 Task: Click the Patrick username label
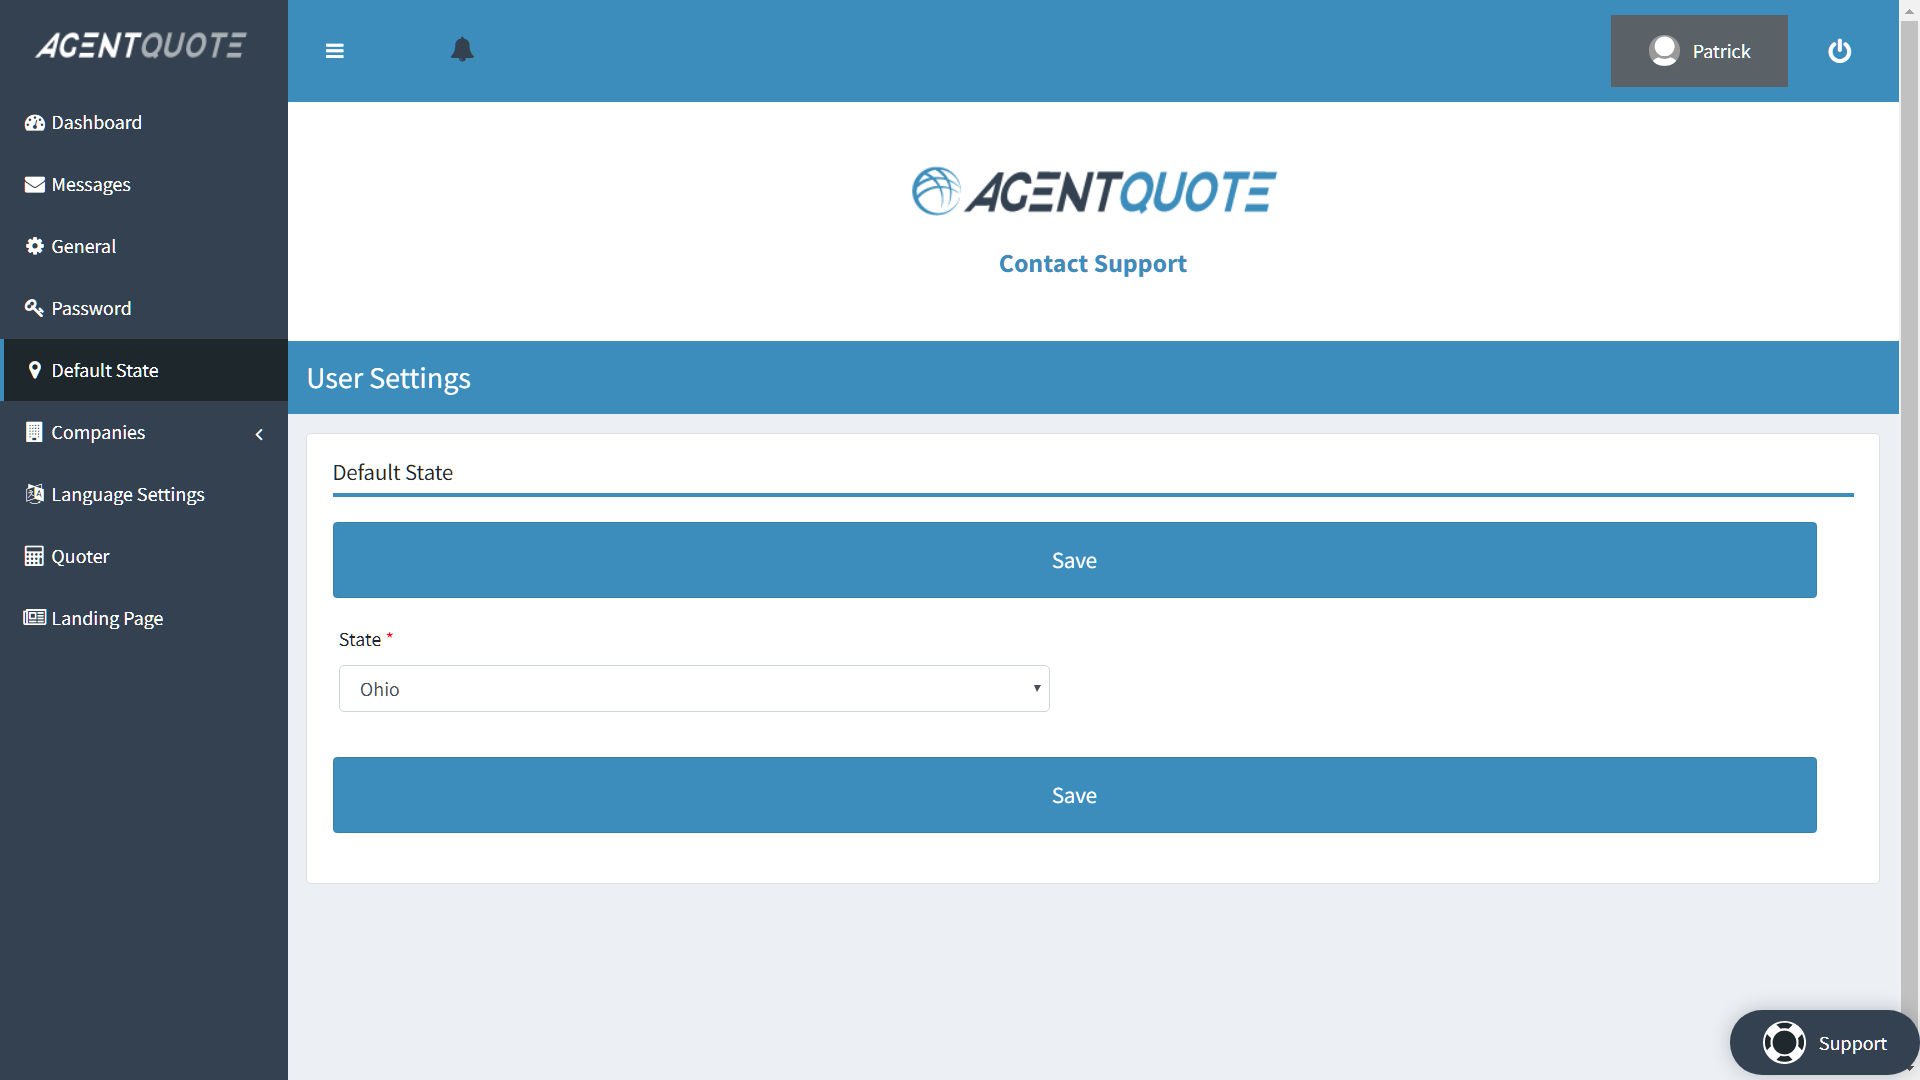click(1721, 52)
